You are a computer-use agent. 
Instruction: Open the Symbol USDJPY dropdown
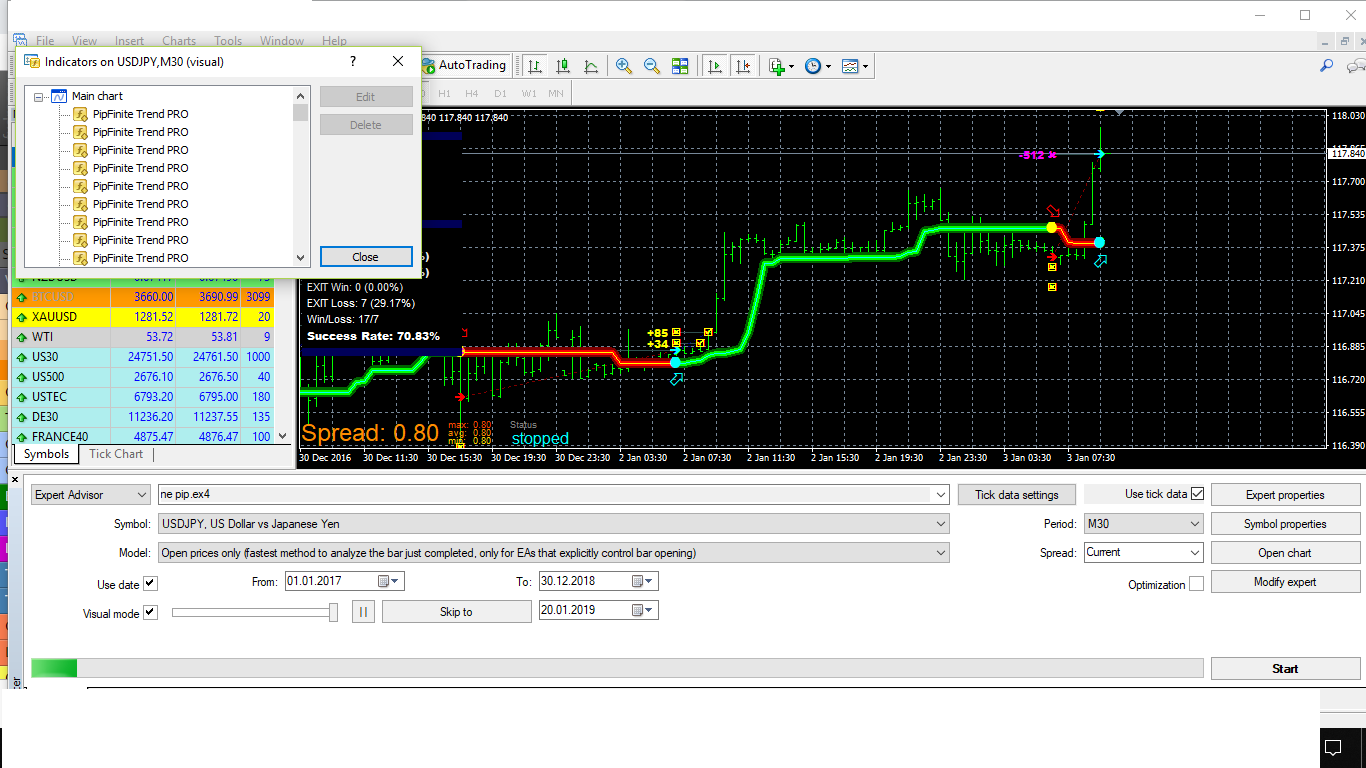pyautogui.click(x=940, y=523)
